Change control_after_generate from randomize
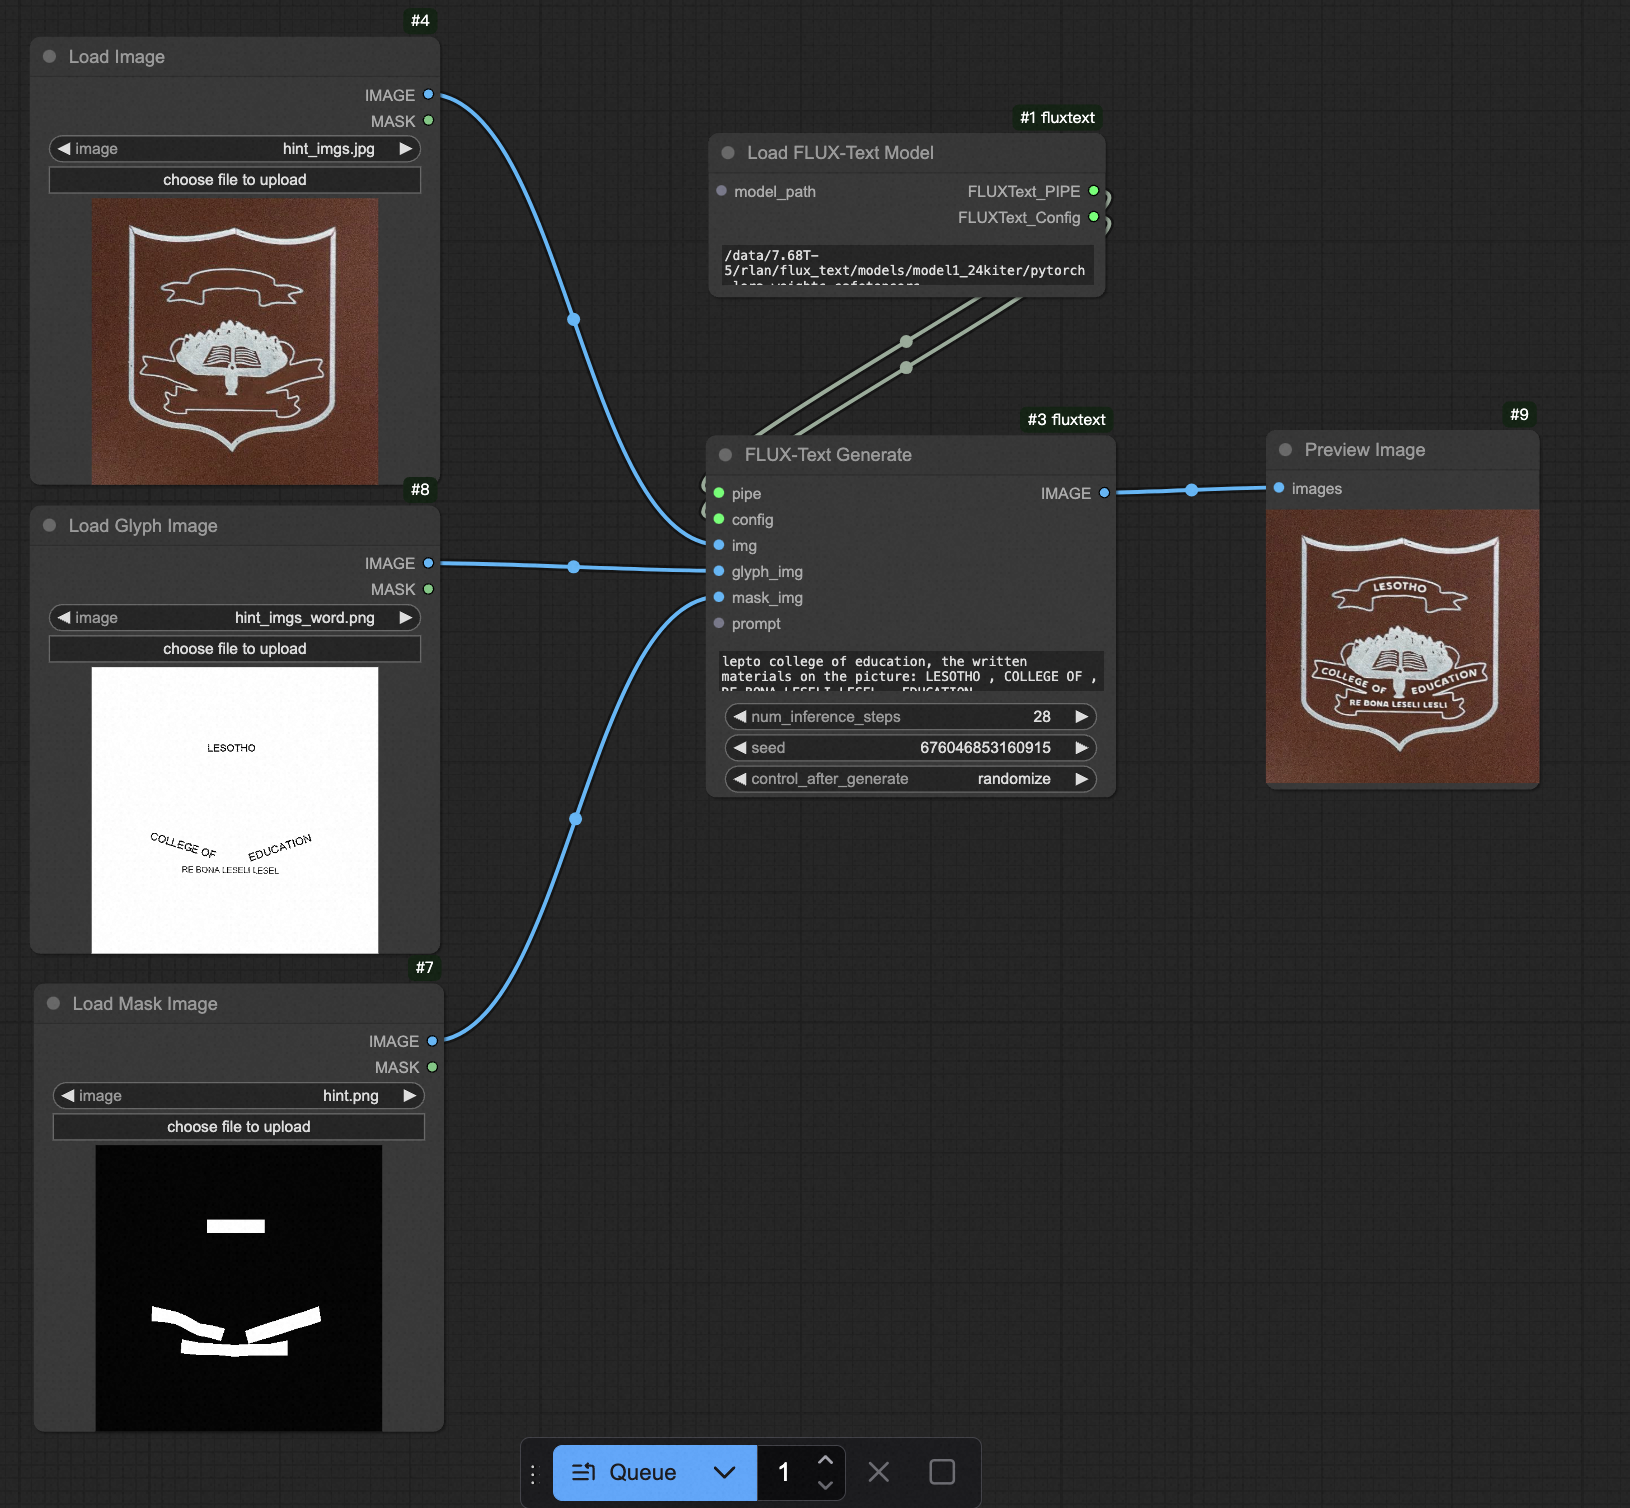The image size is (1630, 1508). (1080, 779)
